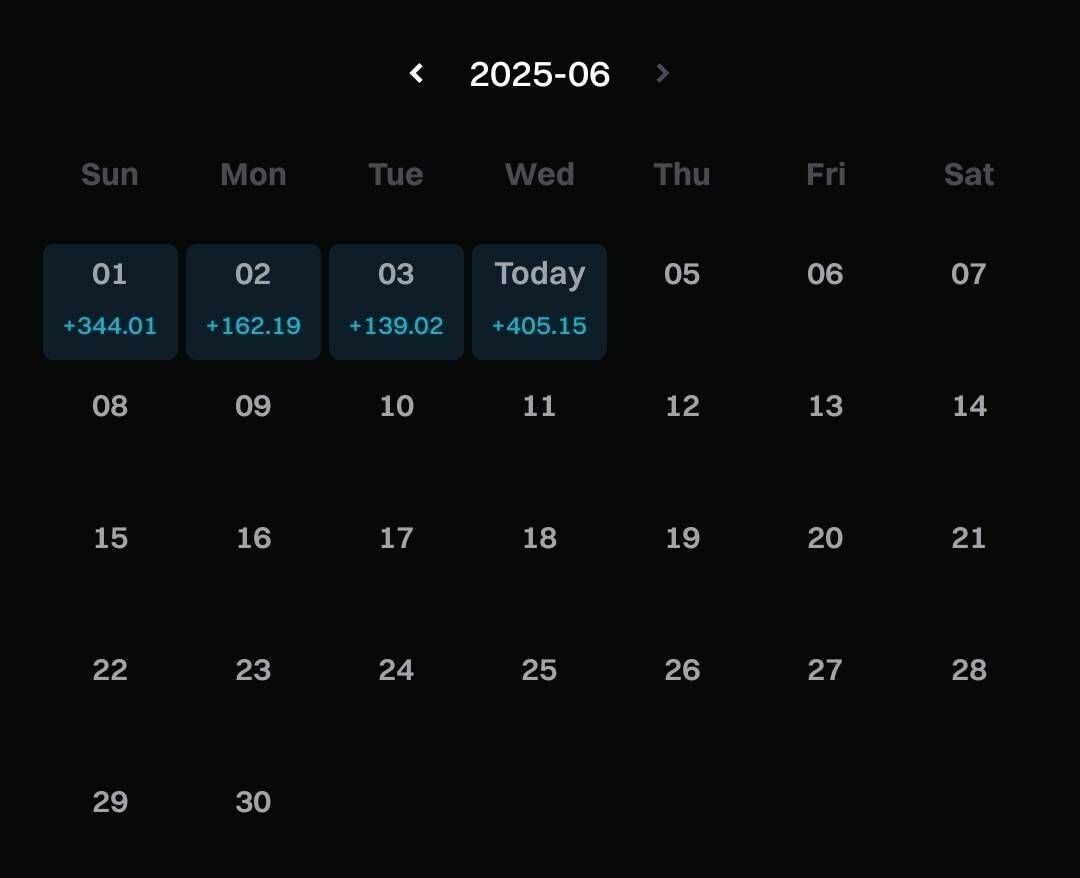Select June 03 with +139.02
1080x878 pixels.
click(396, 301)
